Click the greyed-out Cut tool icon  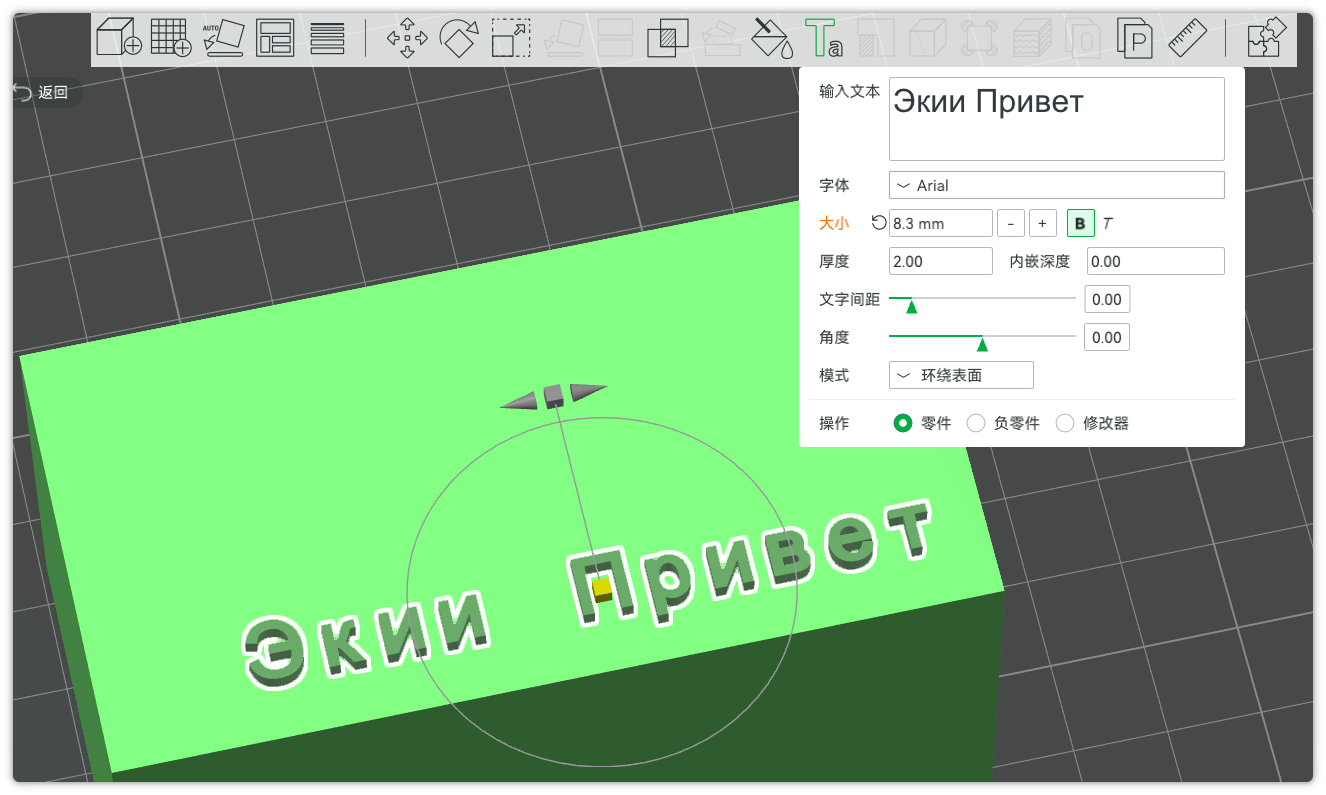click(x=615, y=39)
